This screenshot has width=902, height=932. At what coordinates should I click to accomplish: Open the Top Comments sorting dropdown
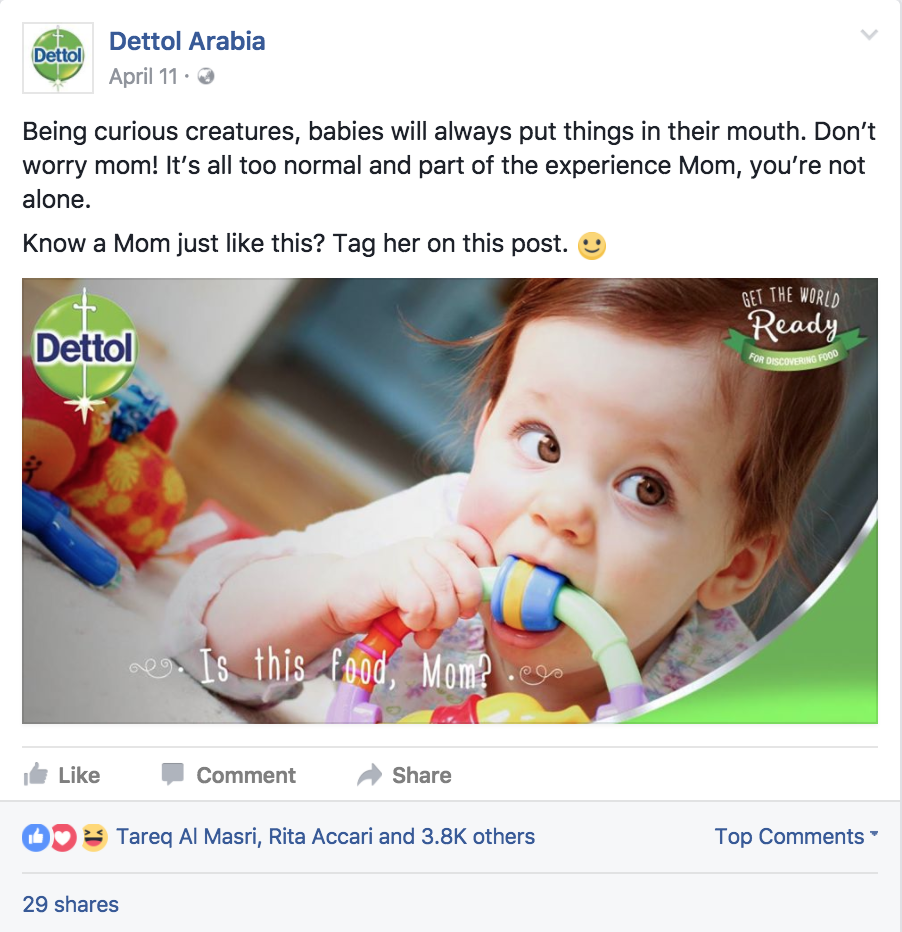click(x=796, y=836)
